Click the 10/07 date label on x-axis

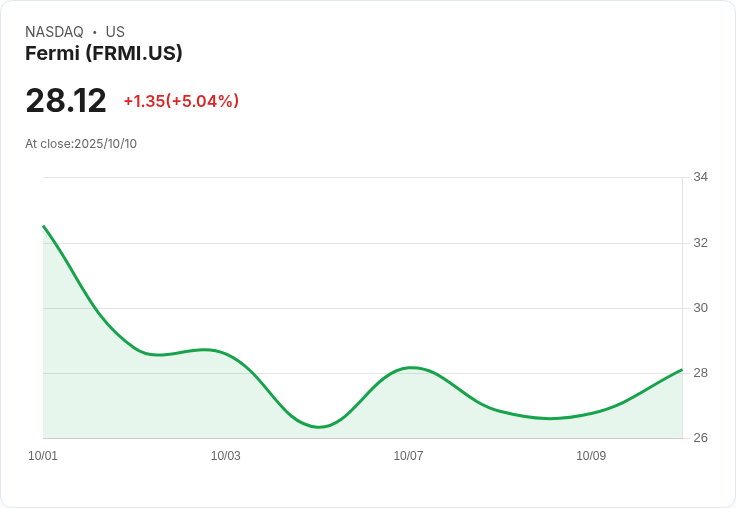408,455
